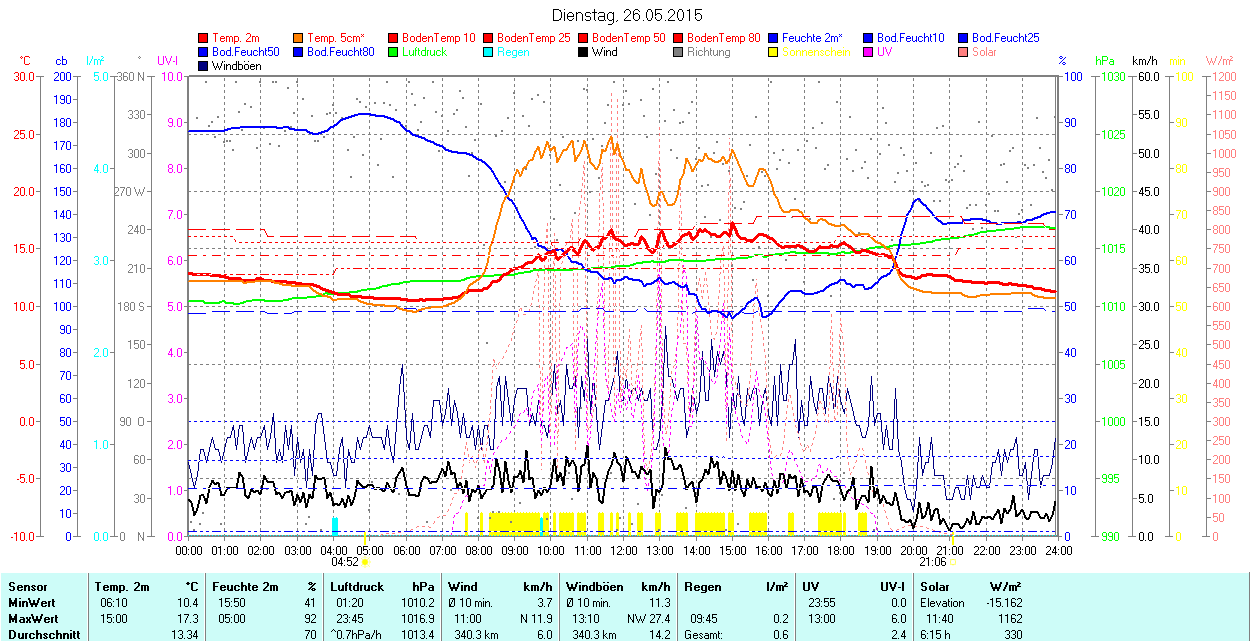Image resolution: width=1250 pixels, height=641 pixels.
Task: Click the Luftdruck column header in table
Action: click(x=356, y=587)
